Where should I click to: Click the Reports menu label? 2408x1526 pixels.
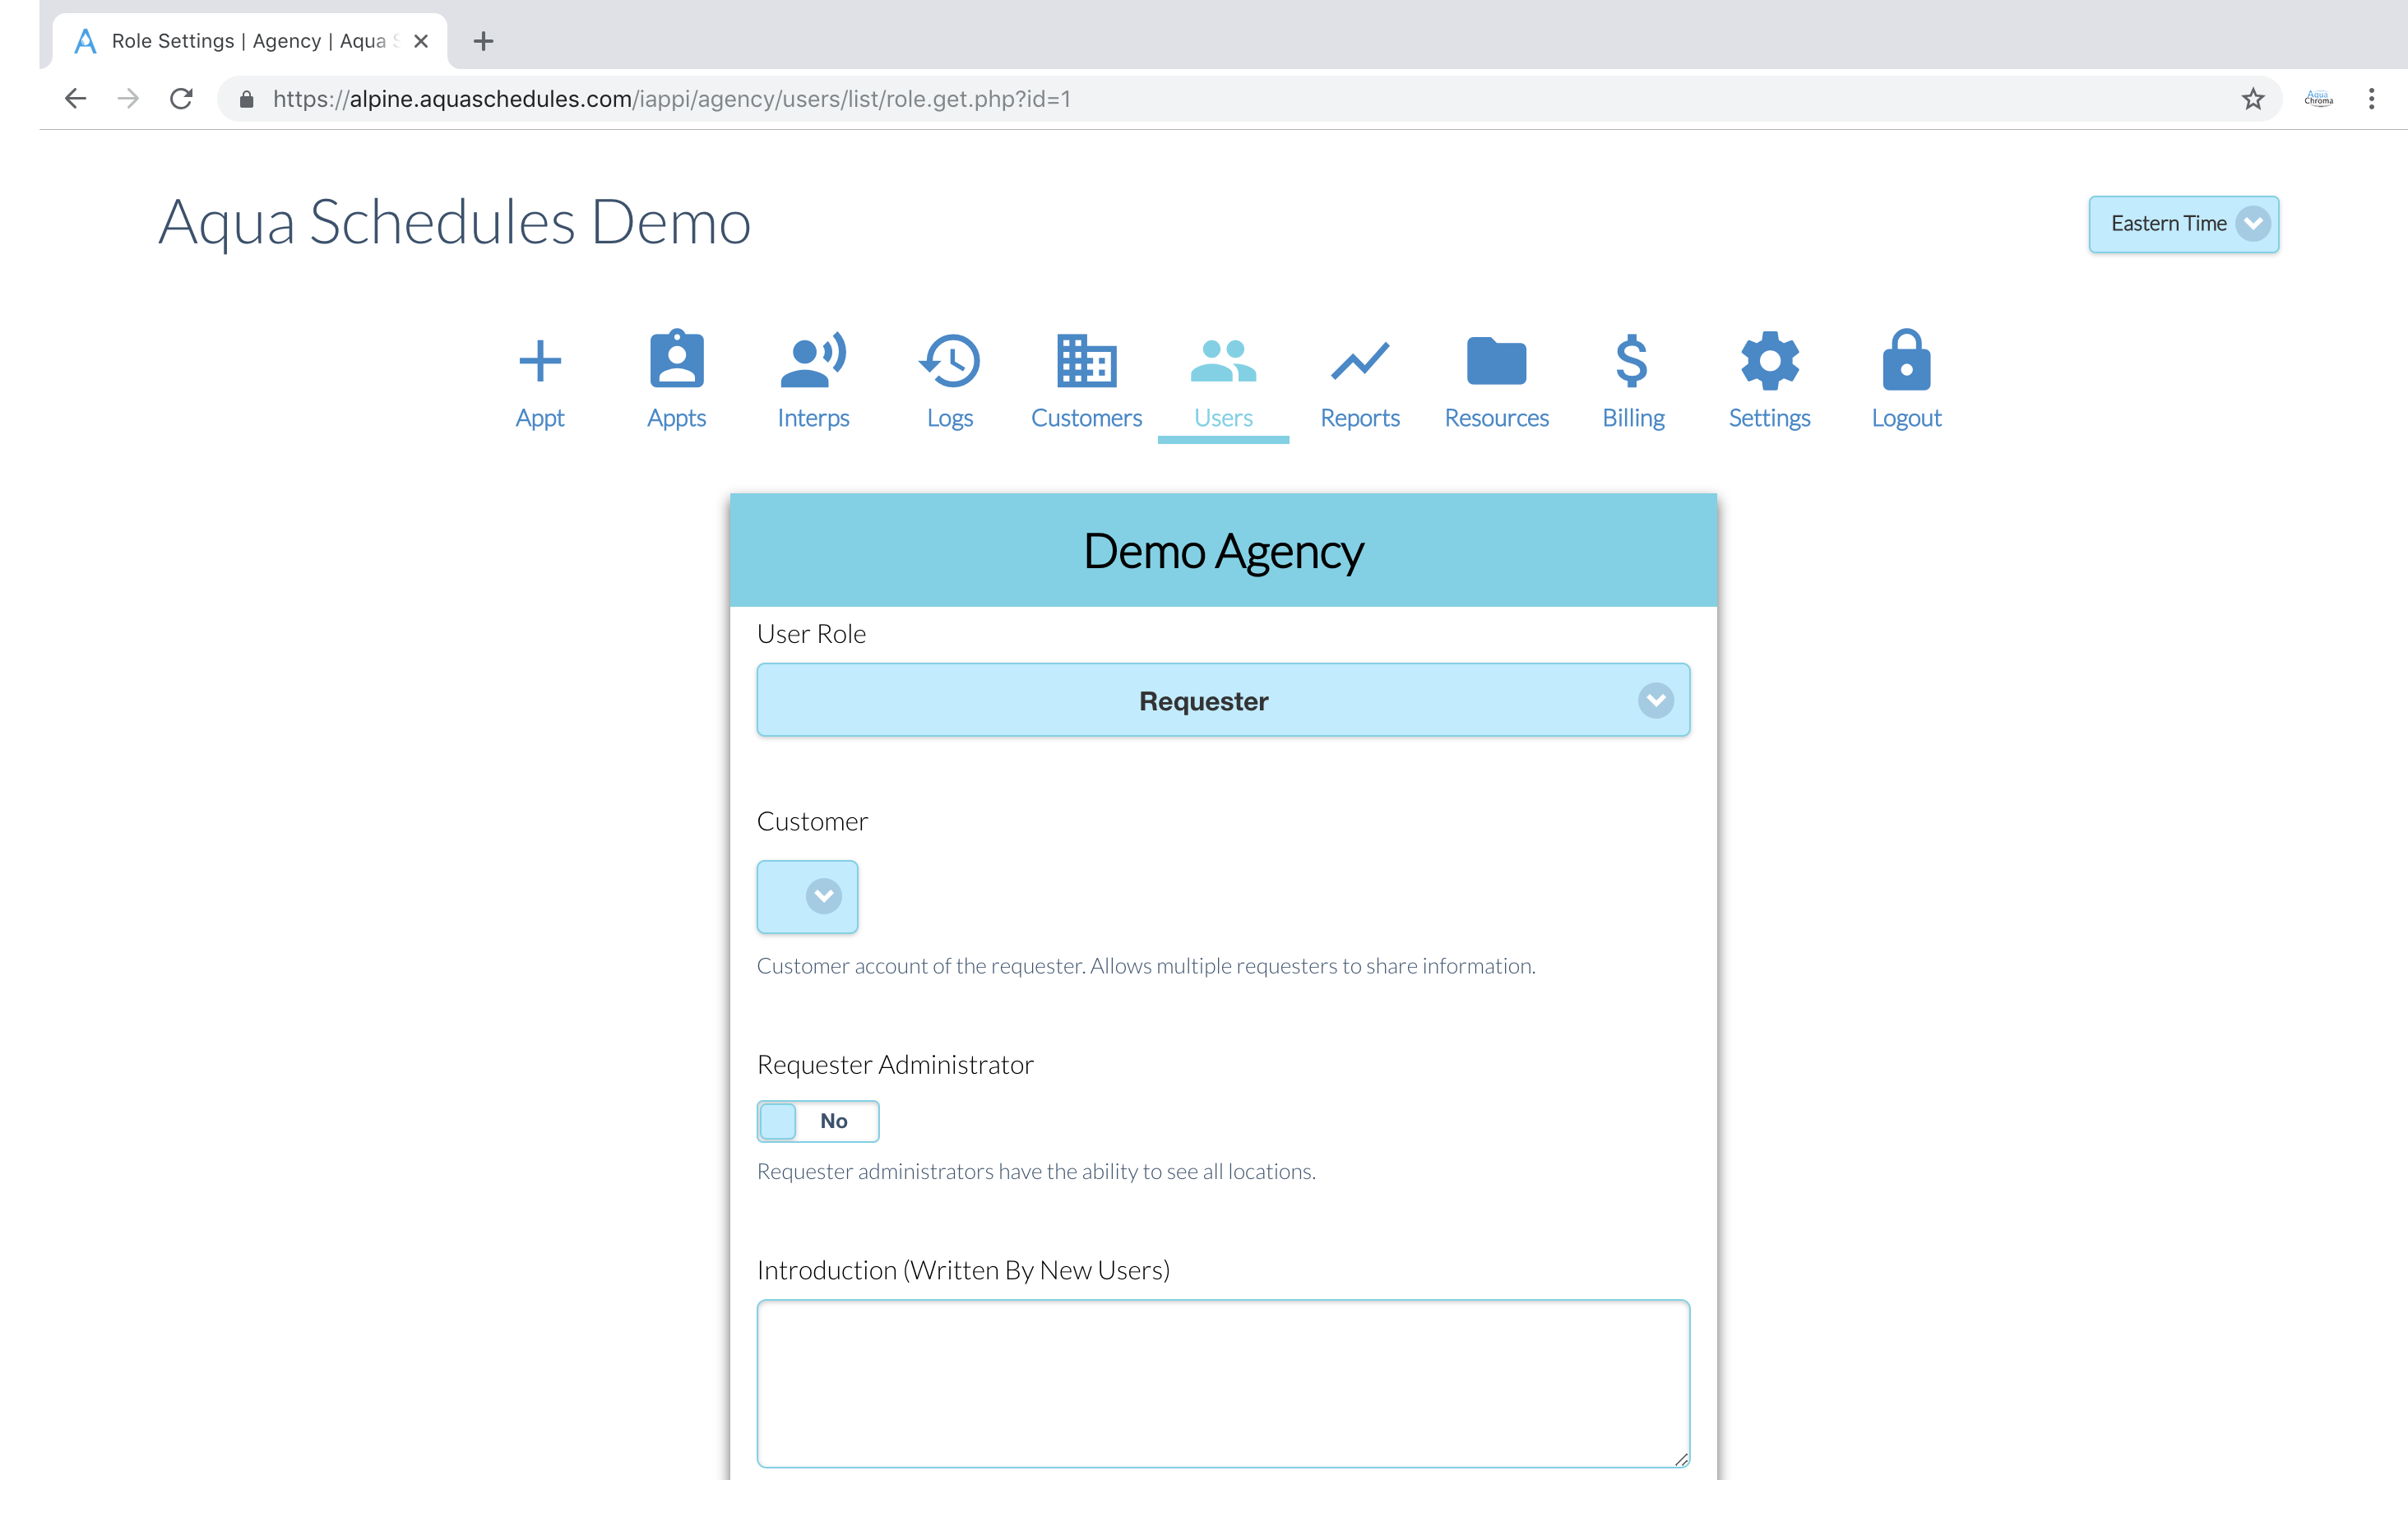[1360, 418]
